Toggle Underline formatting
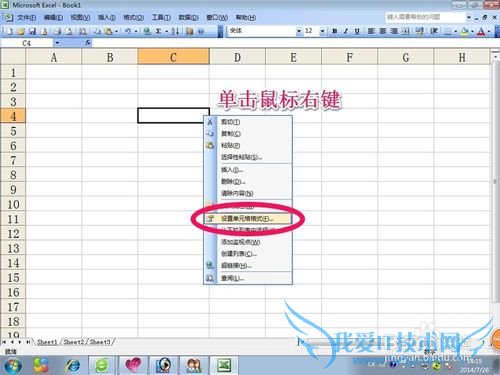Viewport: 500px width, 375px height. click(x=357, y=31)
